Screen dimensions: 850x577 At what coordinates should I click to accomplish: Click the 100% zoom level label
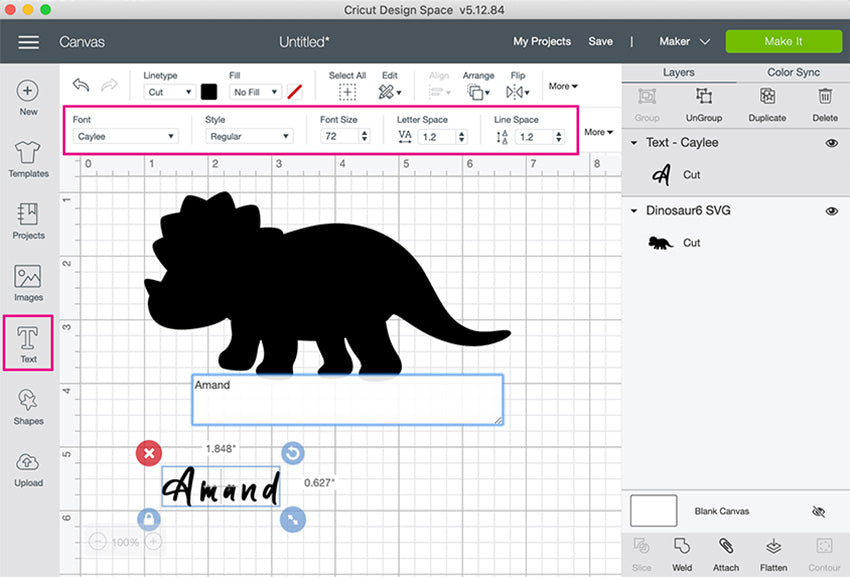pyautogui.click(x=125, y=542)
